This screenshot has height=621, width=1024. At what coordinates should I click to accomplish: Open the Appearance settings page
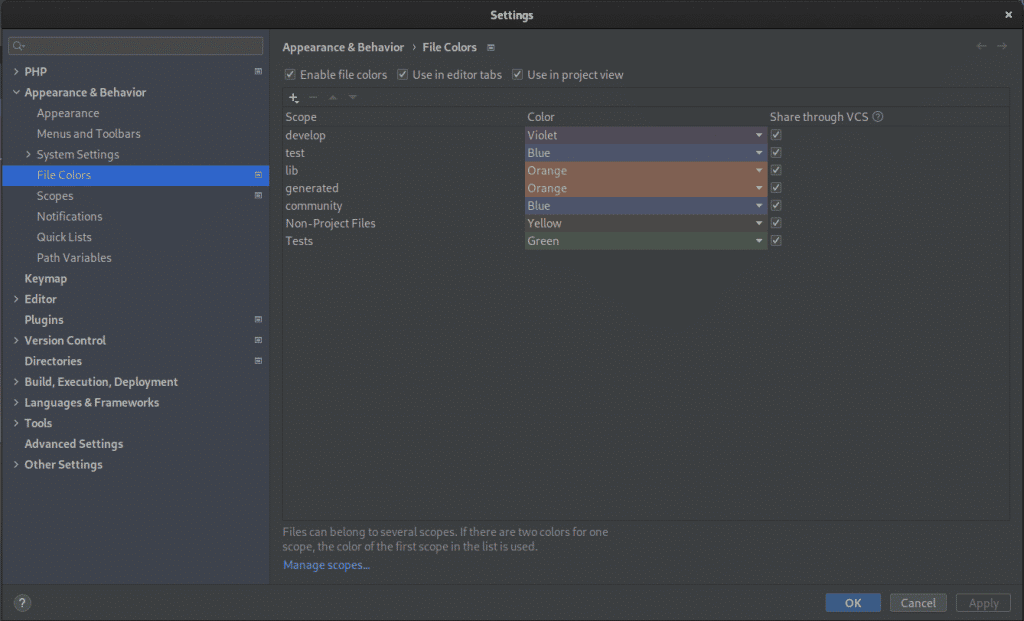coord(68,113)
